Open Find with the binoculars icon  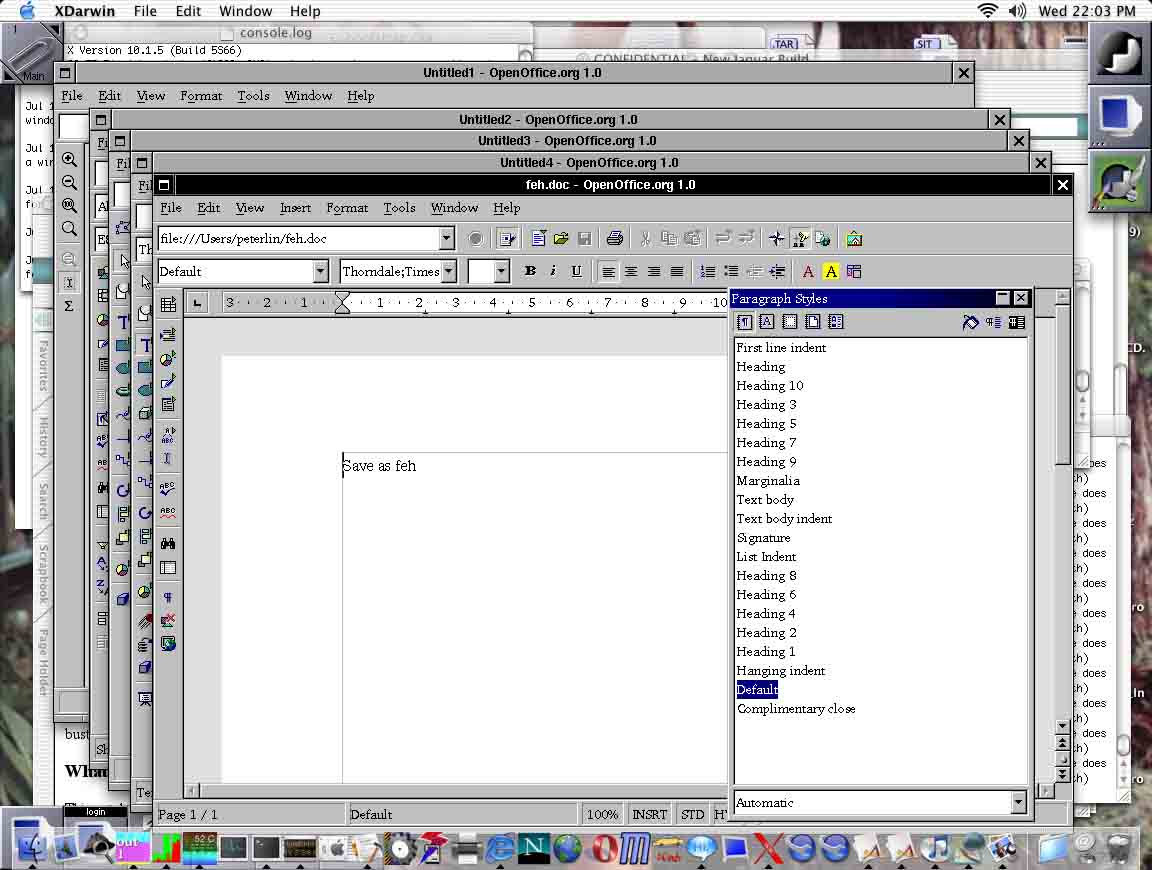[168, 544]
